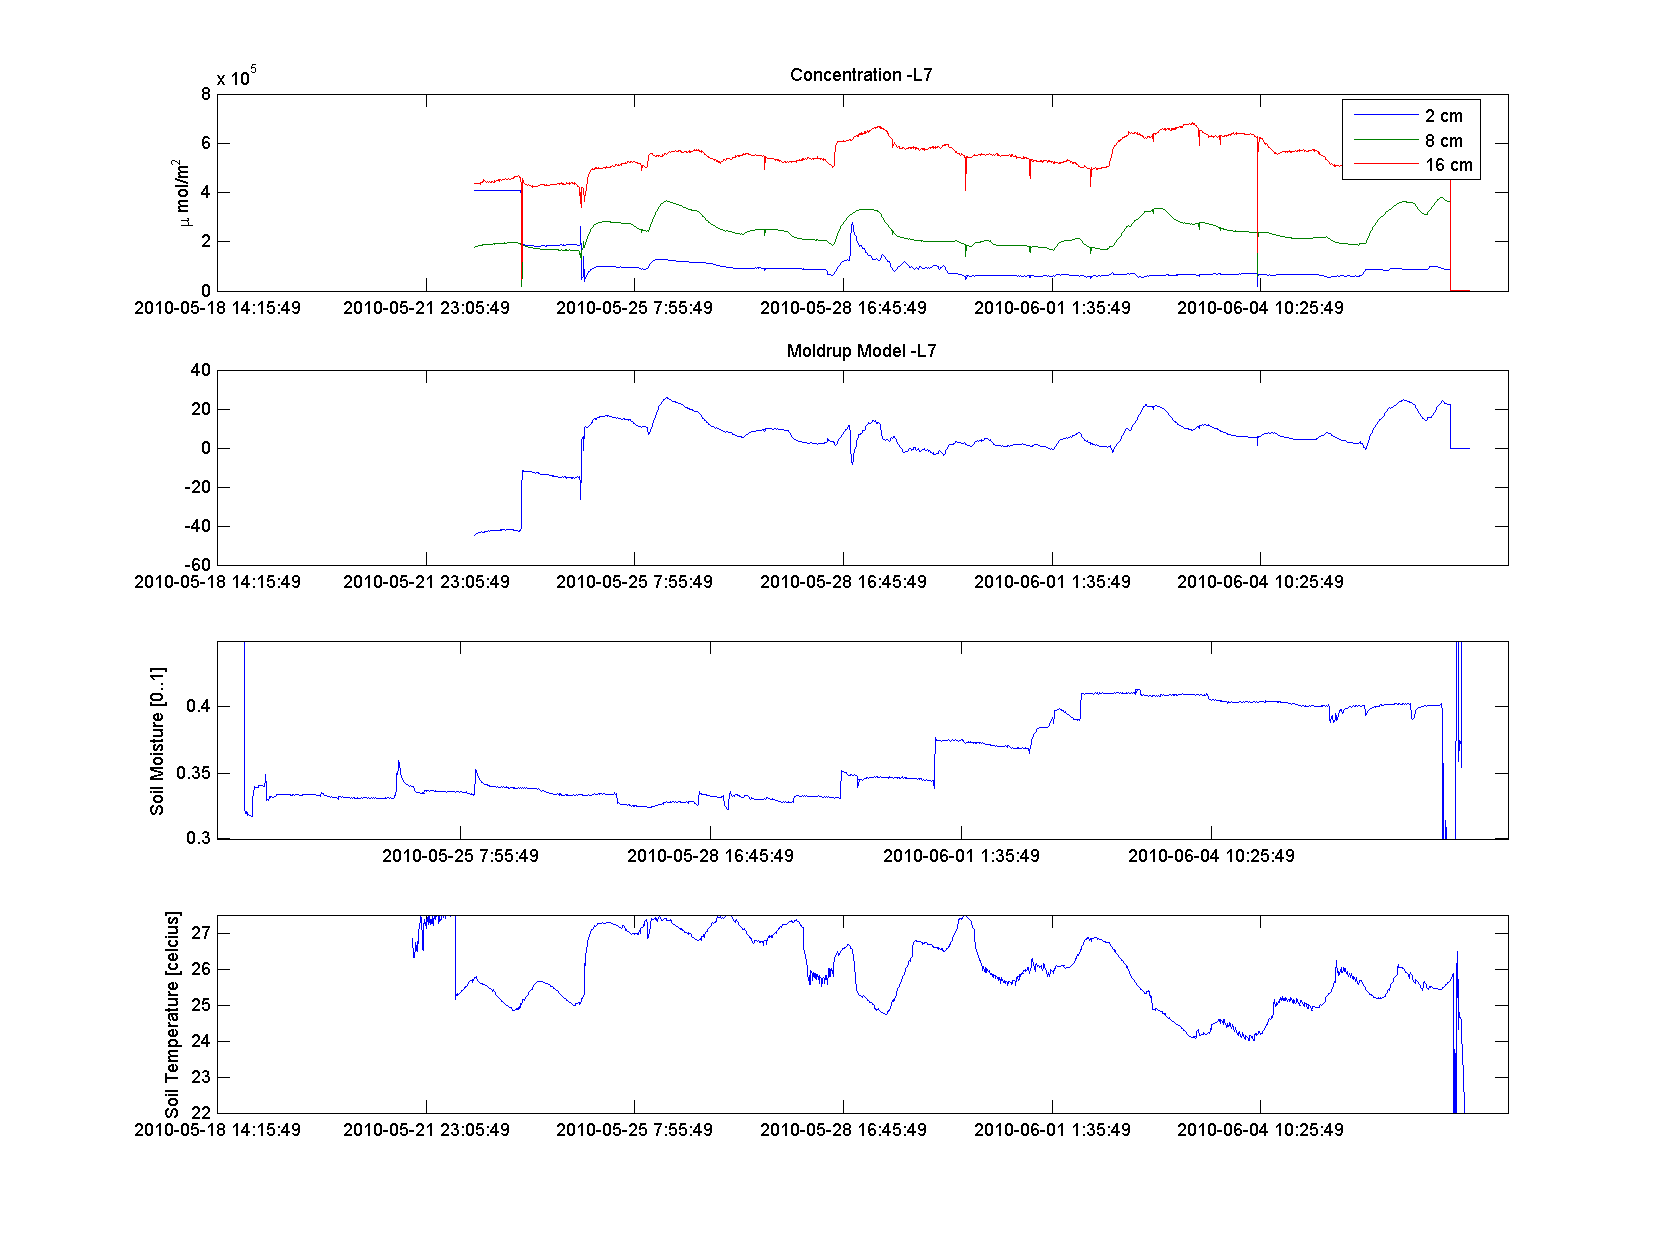Click "2010-06-04 10:25:49" tick under Soil Moisture plot
Image resolution: width=1666 pixels, height=1250 pixels.
tap(1211, 856)
